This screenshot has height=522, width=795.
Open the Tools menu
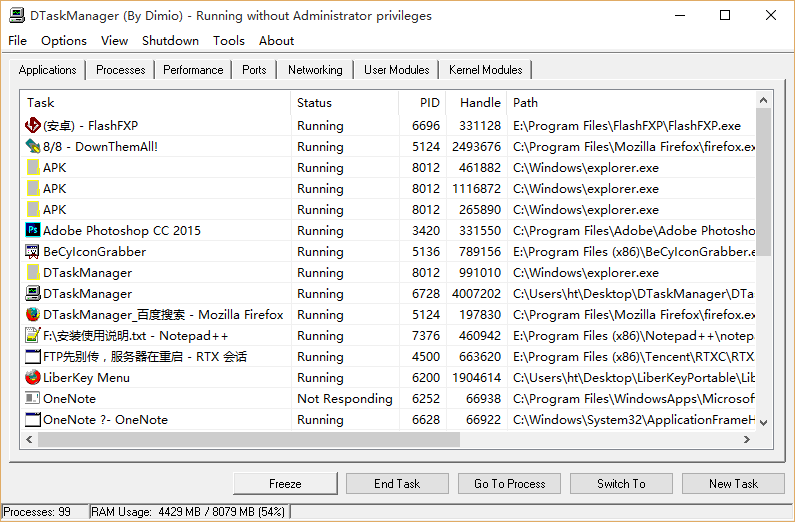point(228,41)
